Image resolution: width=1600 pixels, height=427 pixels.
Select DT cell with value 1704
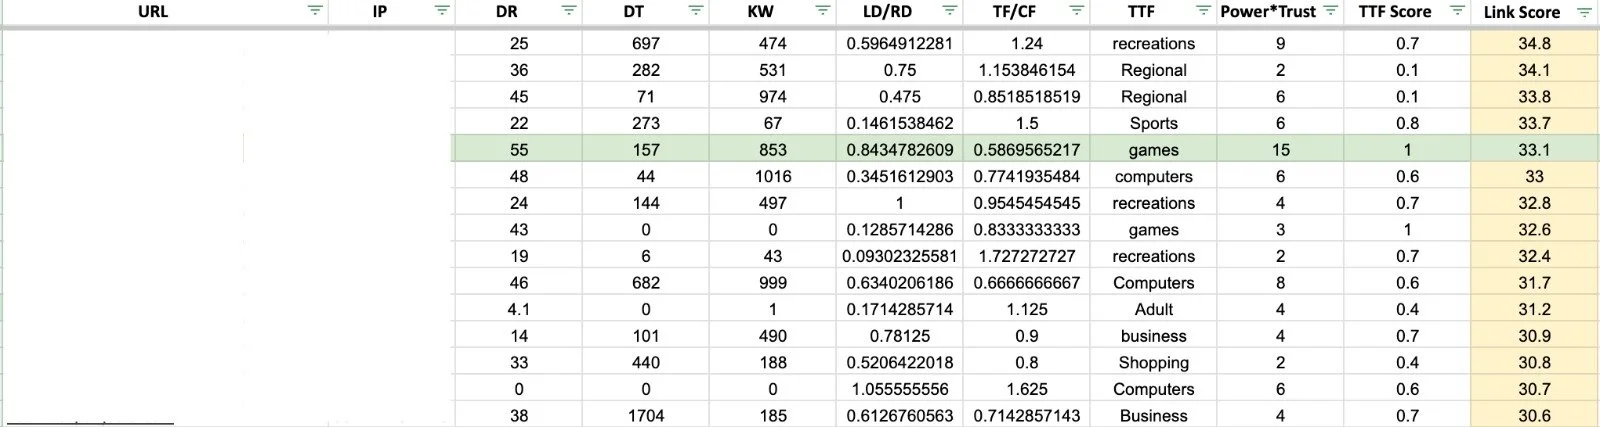click(x=646, y=415)
